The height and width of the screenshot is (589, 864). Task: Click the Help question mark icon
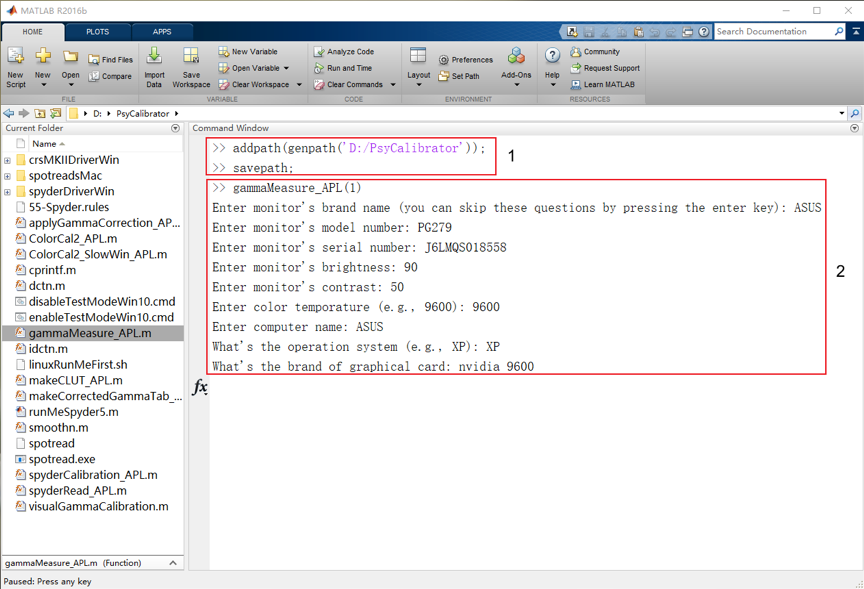point(552,56)
